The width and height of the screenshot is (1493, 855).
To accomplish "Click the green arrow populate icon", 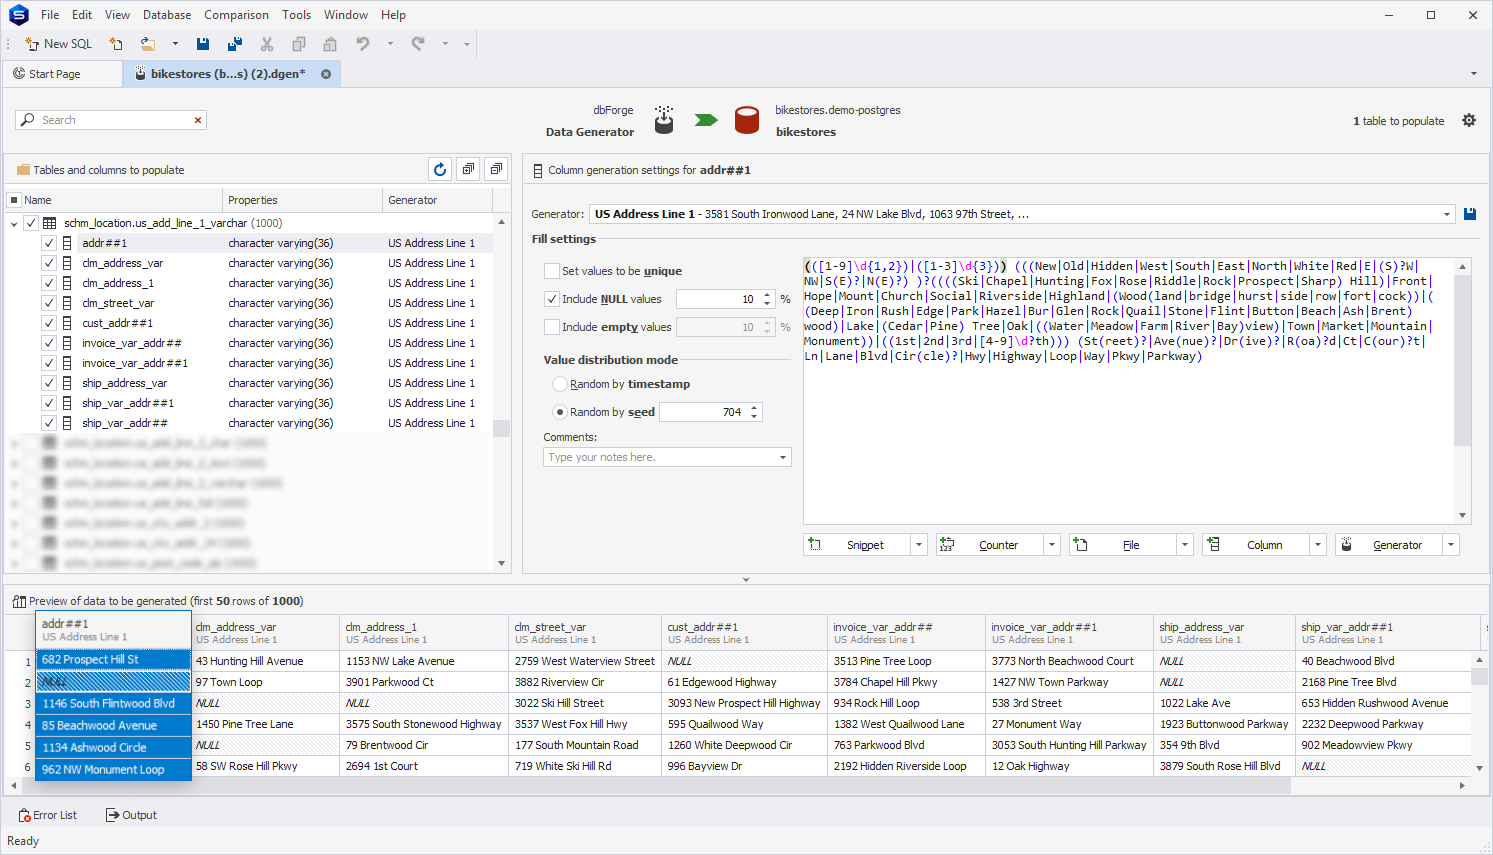I will 706,120.
